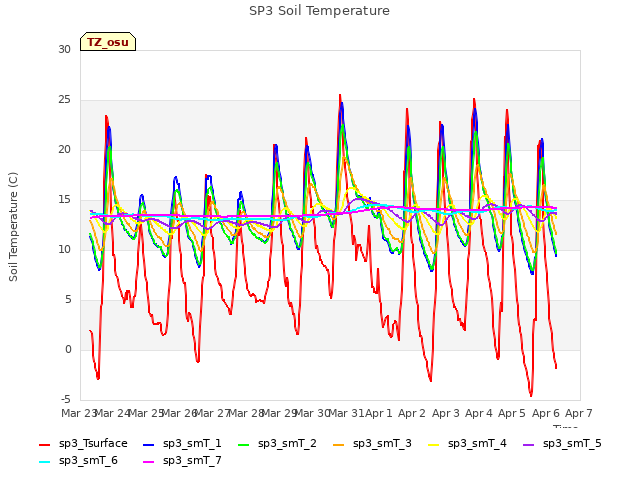Toggle sp3_smT_2 series in legend
The height and width of the screenshot is (480, 640).
click(277, 444)
